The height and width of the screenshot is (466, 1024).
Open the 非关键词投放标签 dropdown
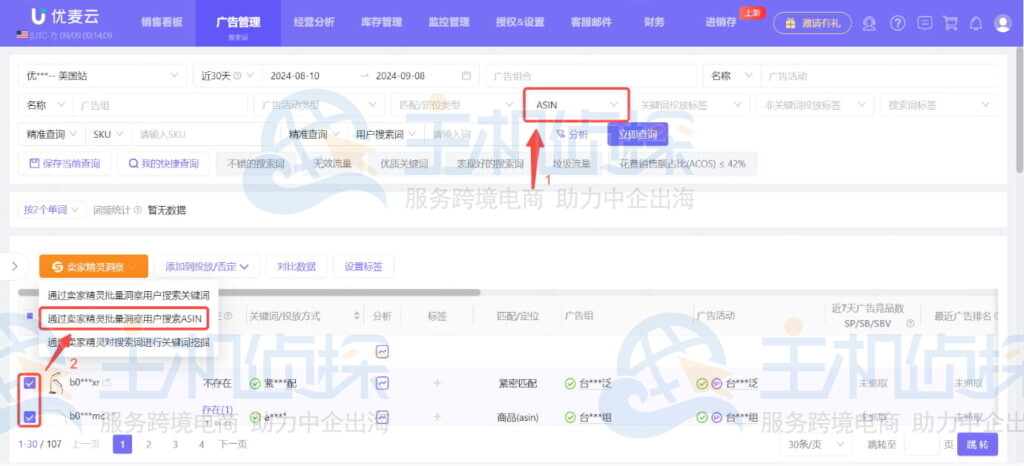[815, 105]
